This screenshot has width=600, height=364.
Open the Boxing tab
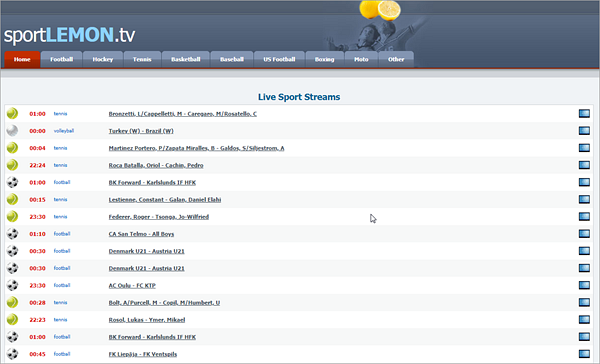(x=324, y=59)
